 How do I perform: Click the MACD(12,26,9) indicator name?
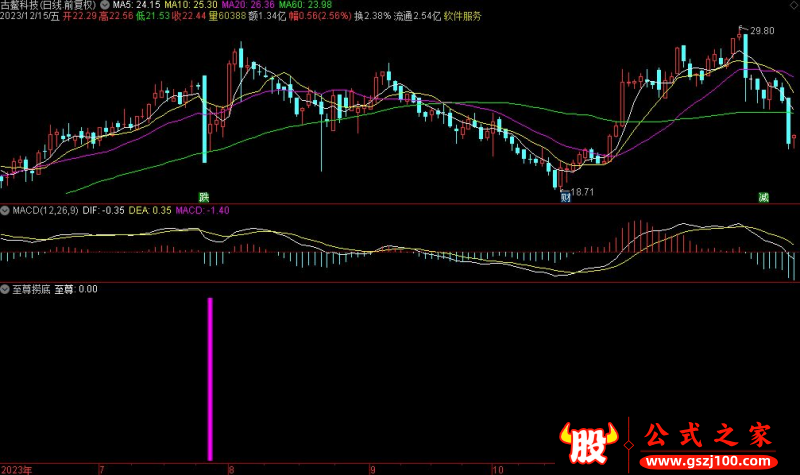[45, 210]
